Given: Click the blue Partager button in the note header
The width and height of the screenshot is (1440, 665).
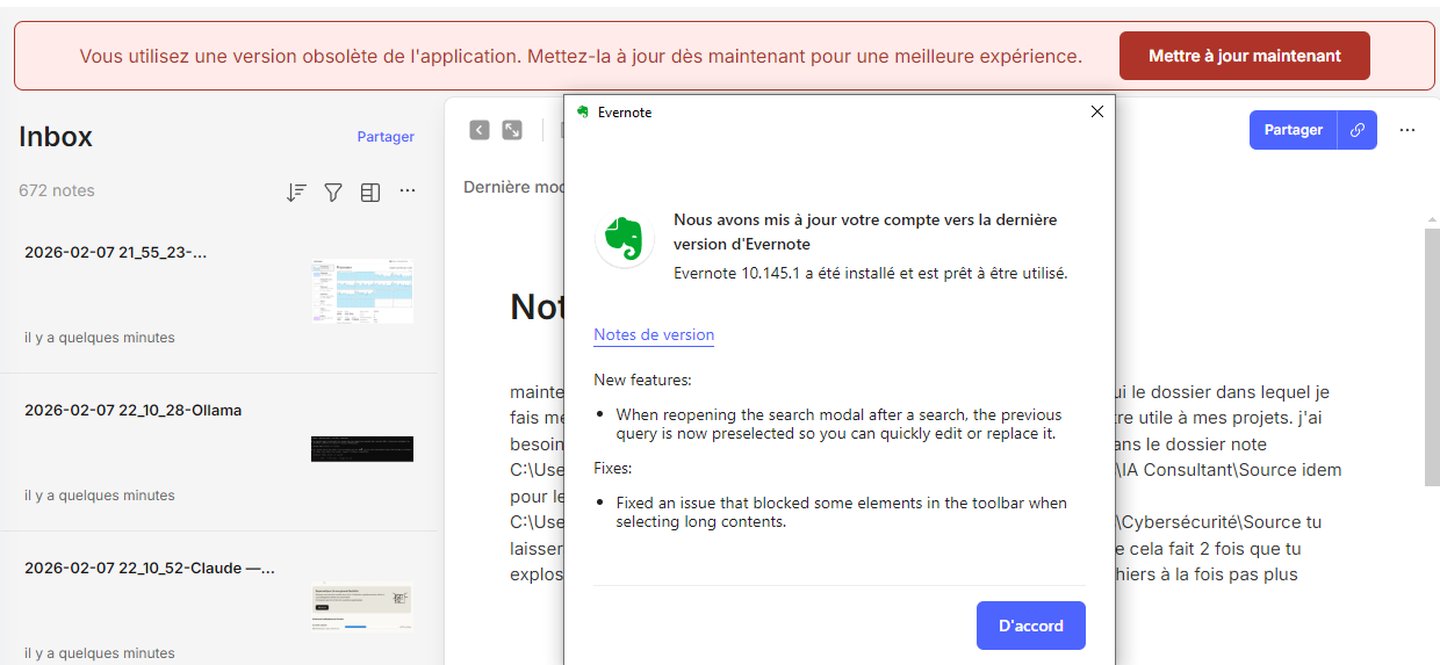Looking at the screenshot, I should click(1293, 130).
